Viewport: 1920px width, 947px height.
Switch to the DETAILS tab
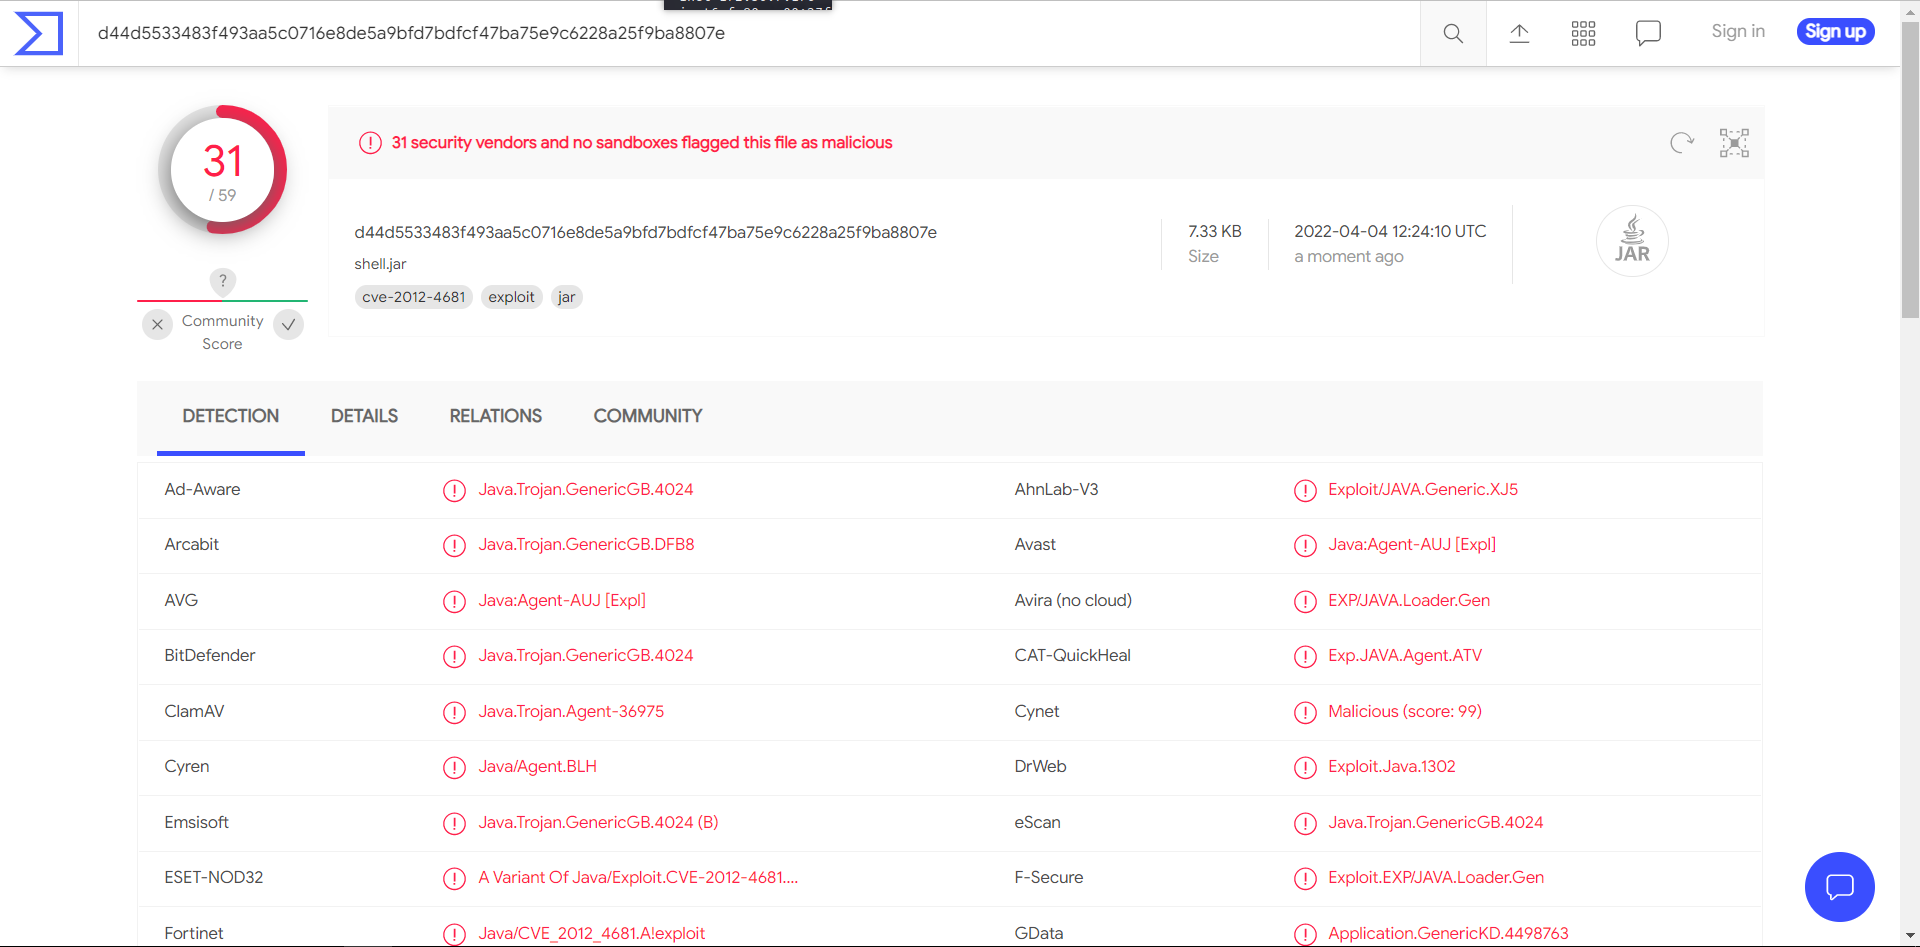(x=364, y=416)
